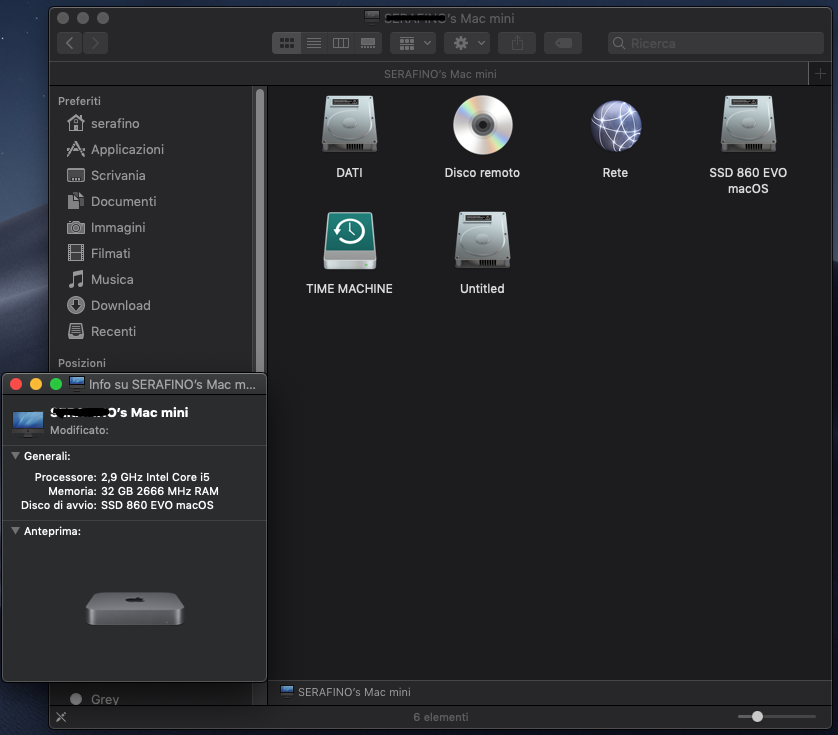Select the SERAFINO's Mac mini tab
The width and height of the screenshot is (838, 735).
click(429, 74)
